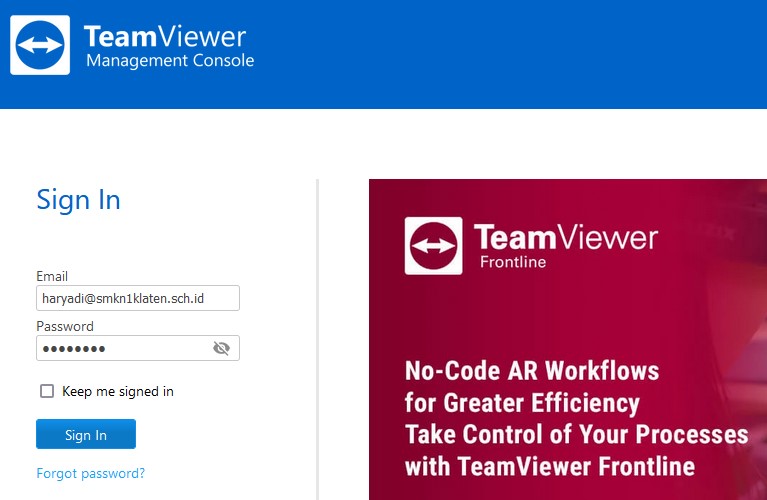The height and width of the screenshot is (500, 767).
Task: Click the Password field label
Action: [x=65, y=326]
